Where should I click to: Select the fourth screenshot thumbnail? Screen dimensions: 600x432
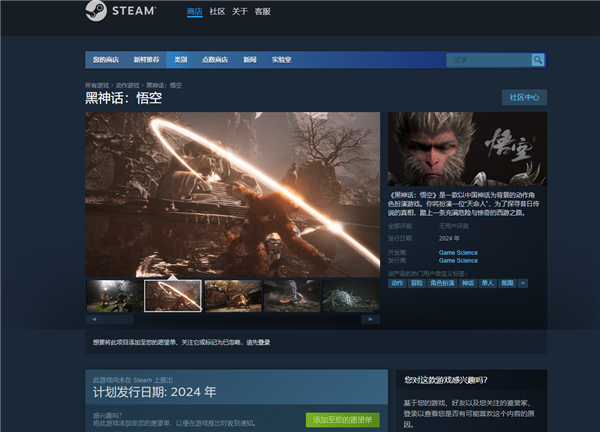292,296
